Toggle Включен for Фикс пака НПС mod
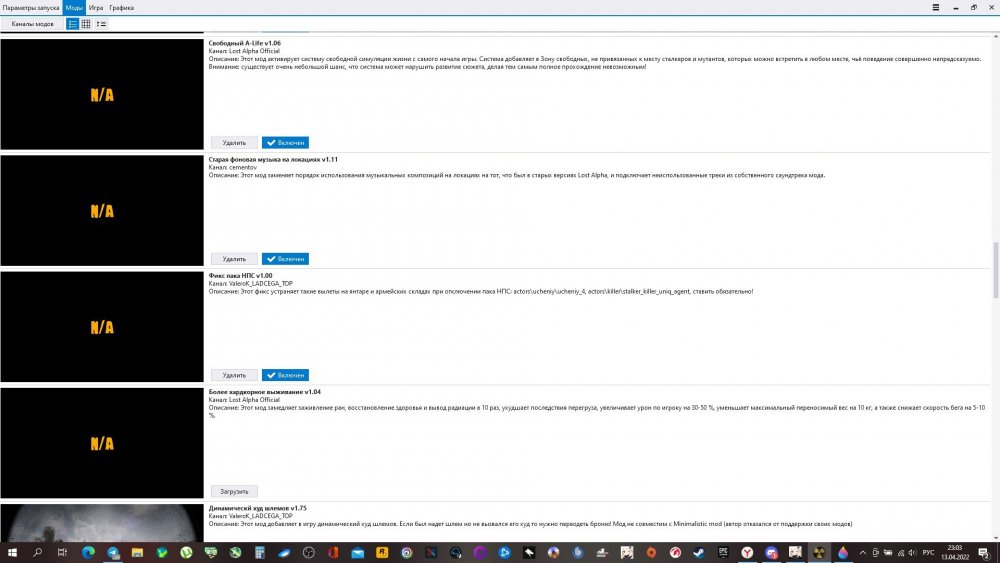Screen dimensions: 1000x563 285,375
